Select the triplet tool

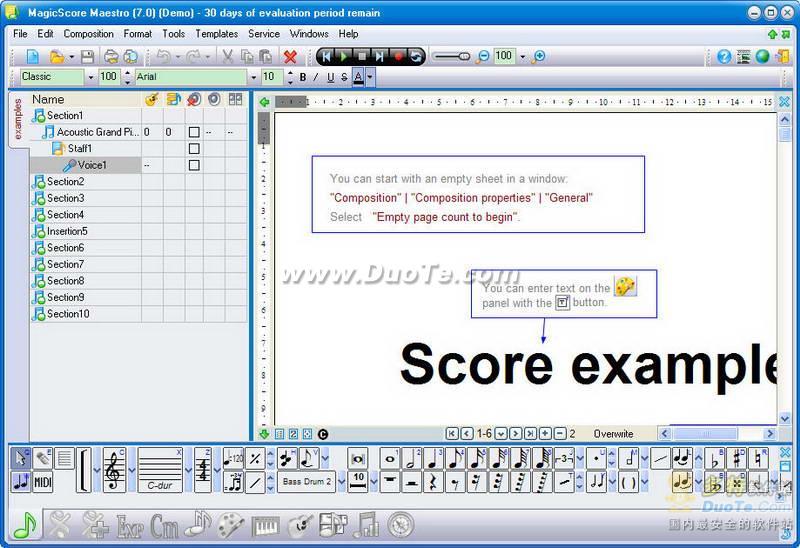coord(564,459)
